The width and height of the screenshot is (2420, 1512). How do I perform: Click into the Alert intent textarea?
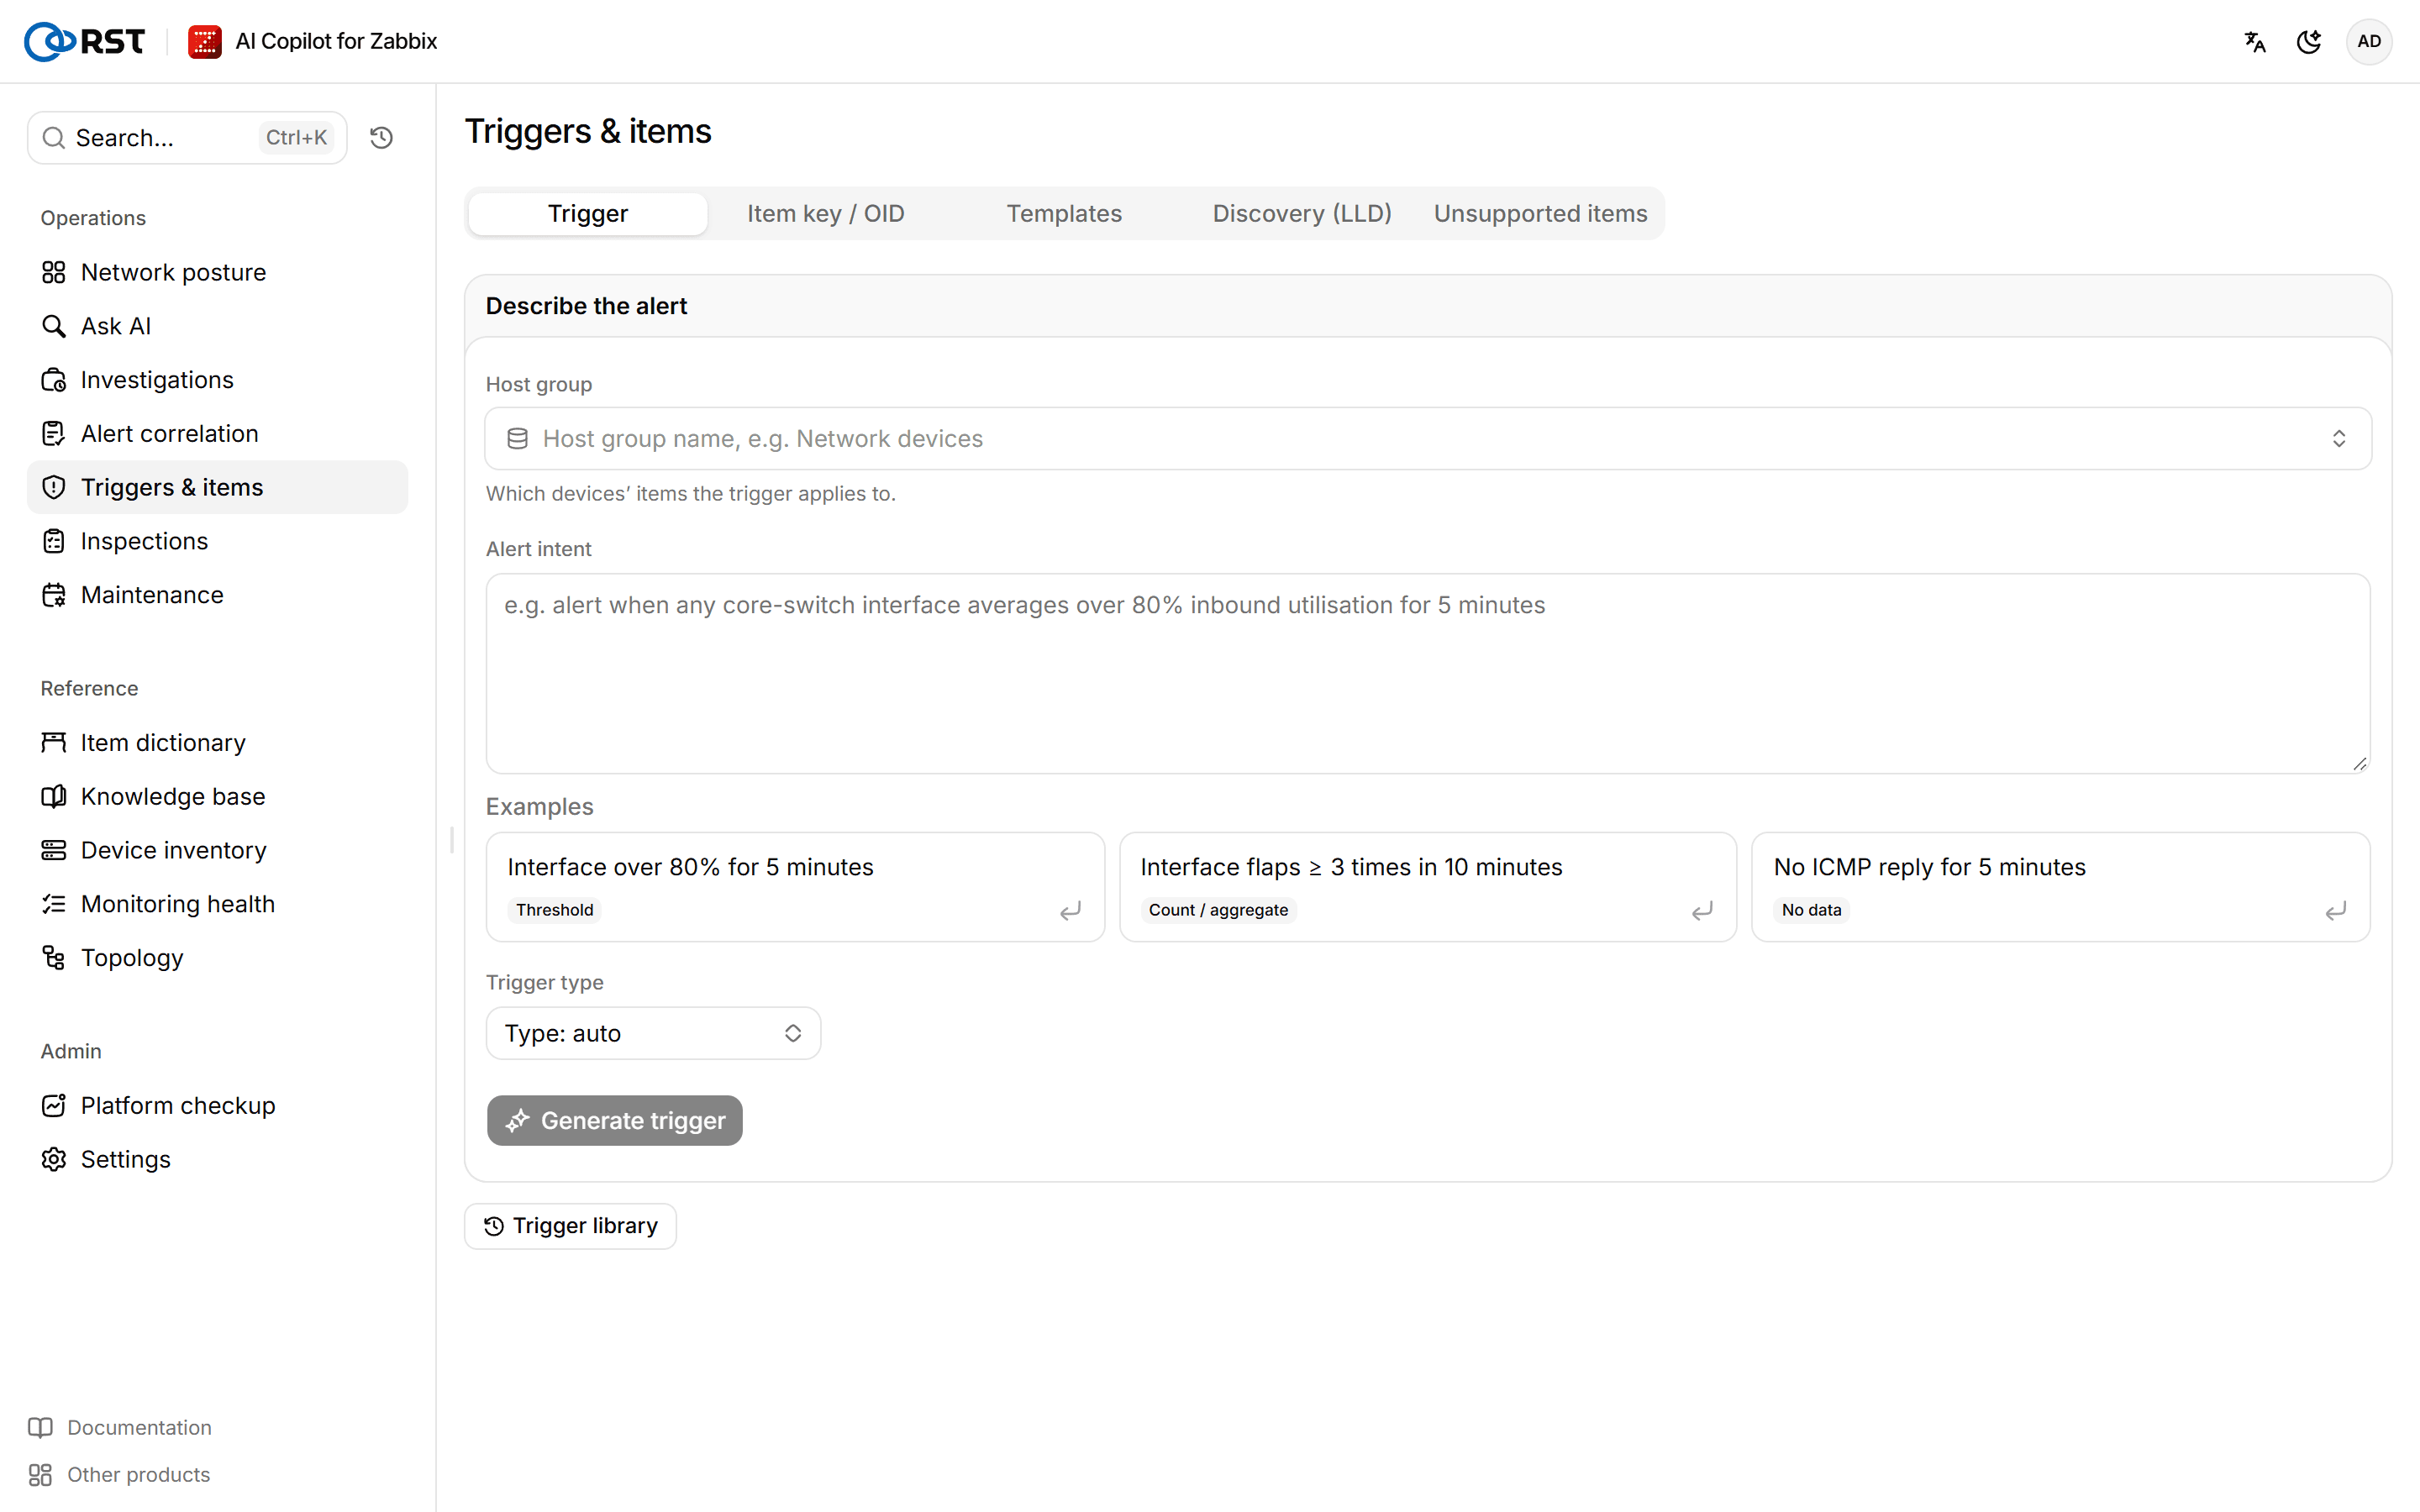[x=1428, y=673]
